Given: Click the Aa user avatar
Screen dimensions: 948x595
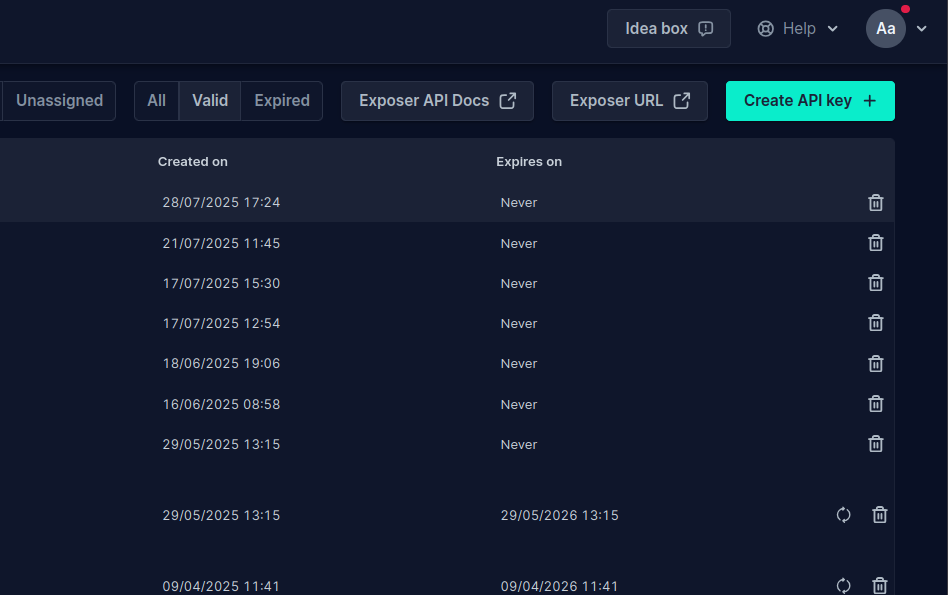Looking at the screenshot, I should tap(886, 28).
